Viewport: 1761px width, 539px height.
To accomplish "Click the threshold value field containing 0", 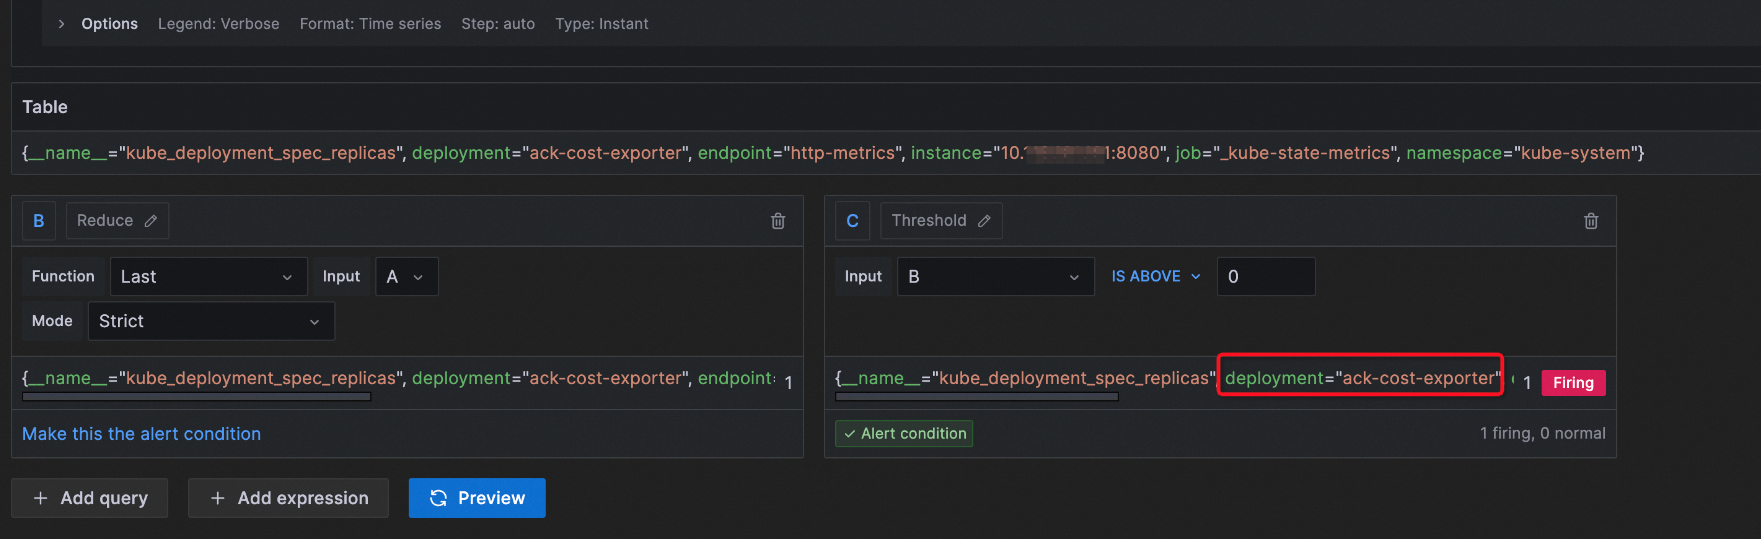I will point(1265,277).
